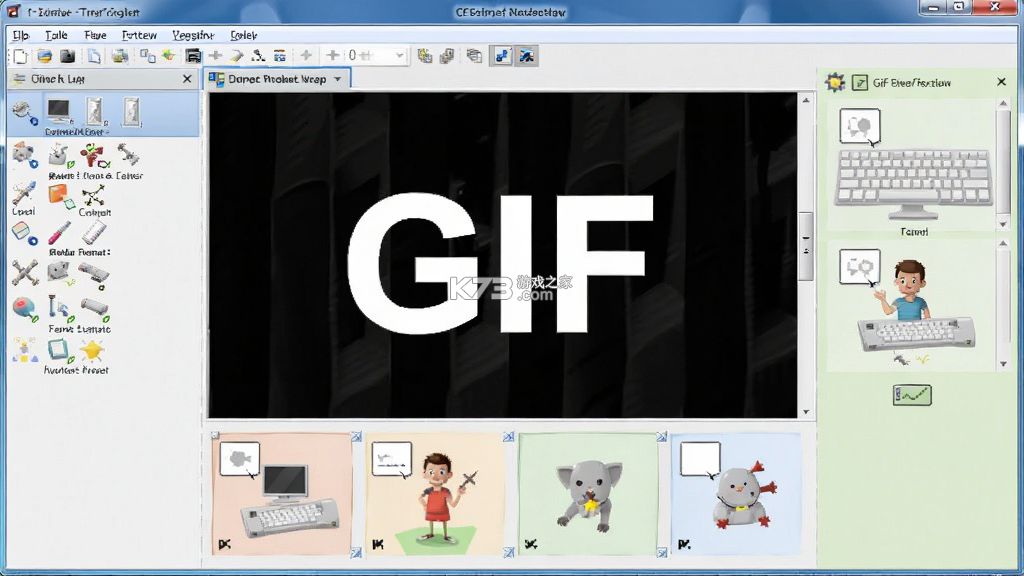
Task: Open the Dapec Ftokat Wrap tab dropdown arrow
Action: [x=338, y=79]
